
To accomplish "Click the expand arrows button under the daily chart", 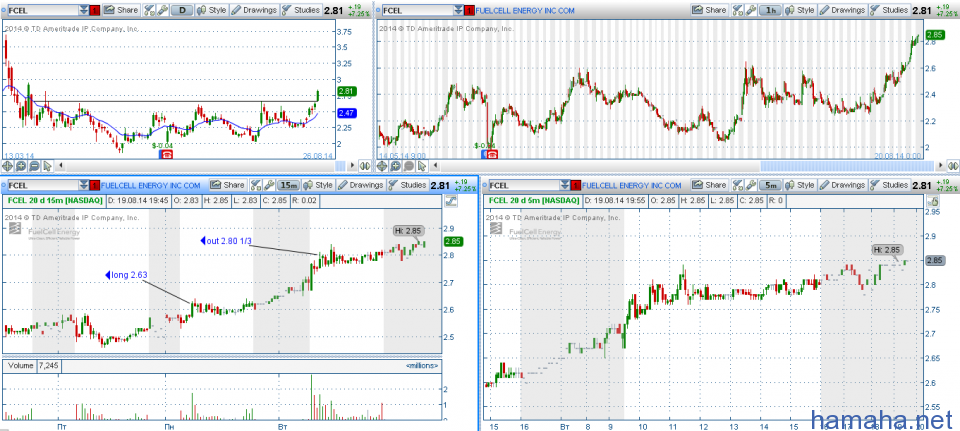I will [x=365, y=166].
